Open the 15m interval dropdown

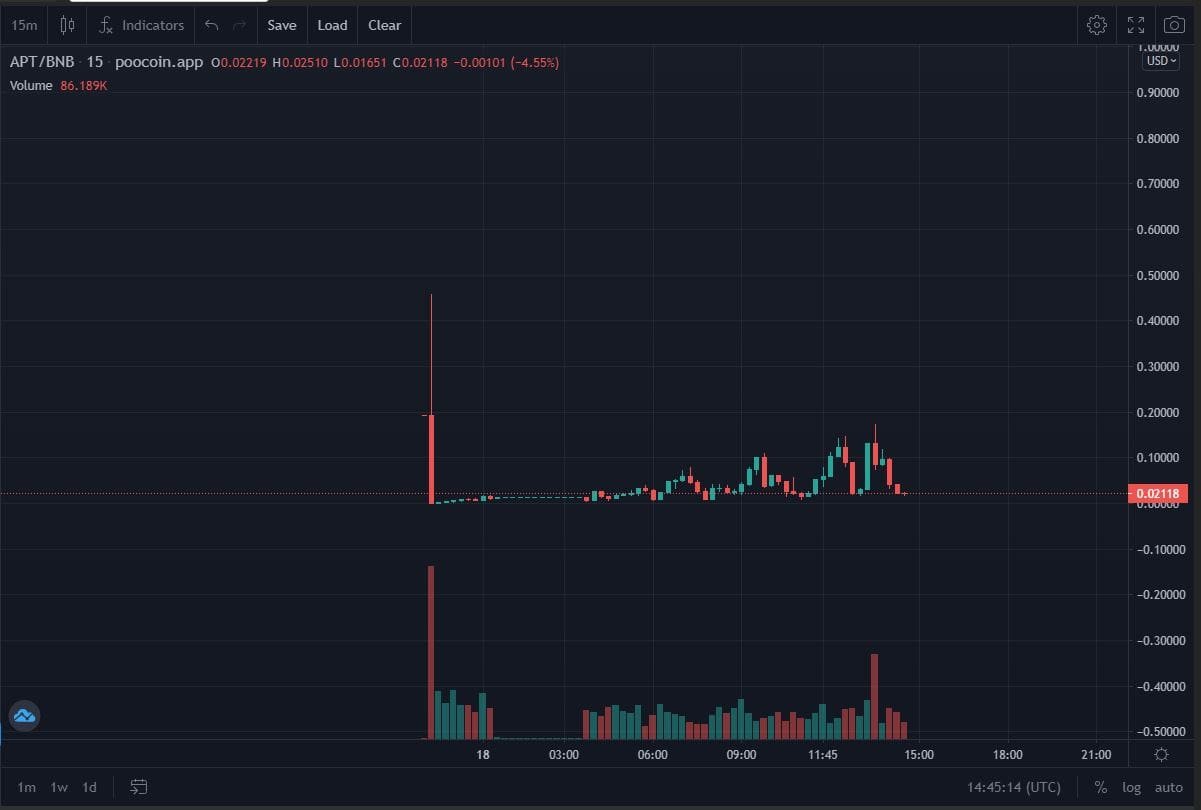pos(22,24)
